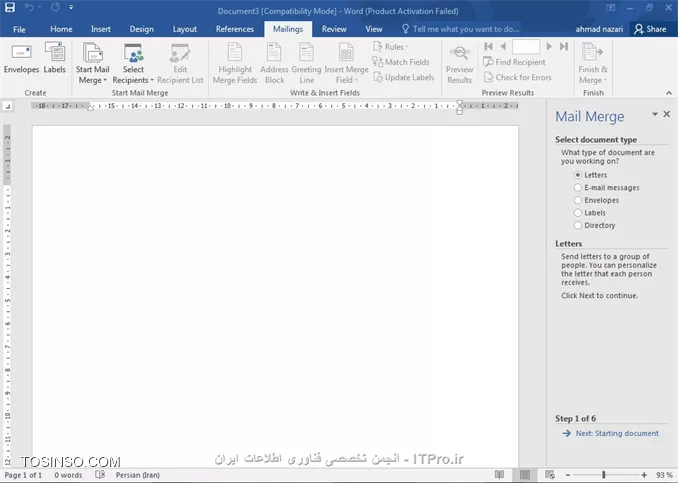678x483 pixels.
Task: Click Page 1 of 1 indicator
Action: pyautogui.click(x=23, y=475)
